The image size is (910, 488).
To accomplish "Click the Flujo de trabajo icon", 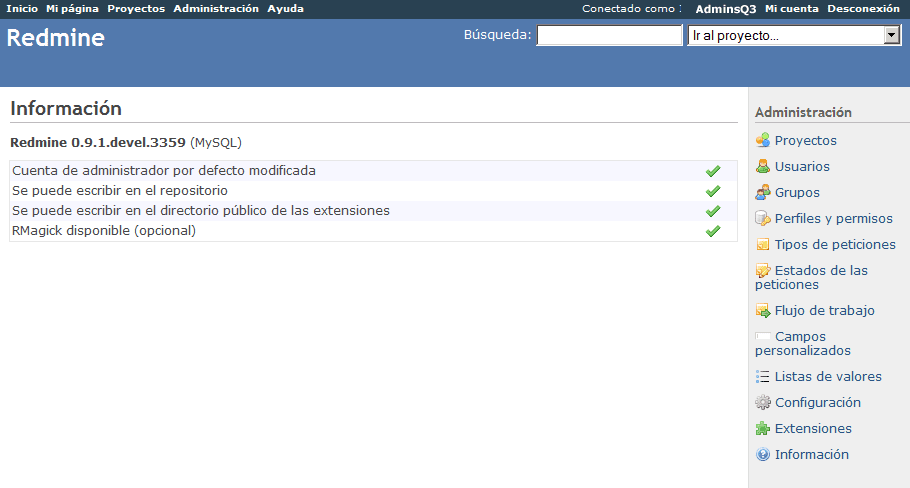I will (763, 310).
